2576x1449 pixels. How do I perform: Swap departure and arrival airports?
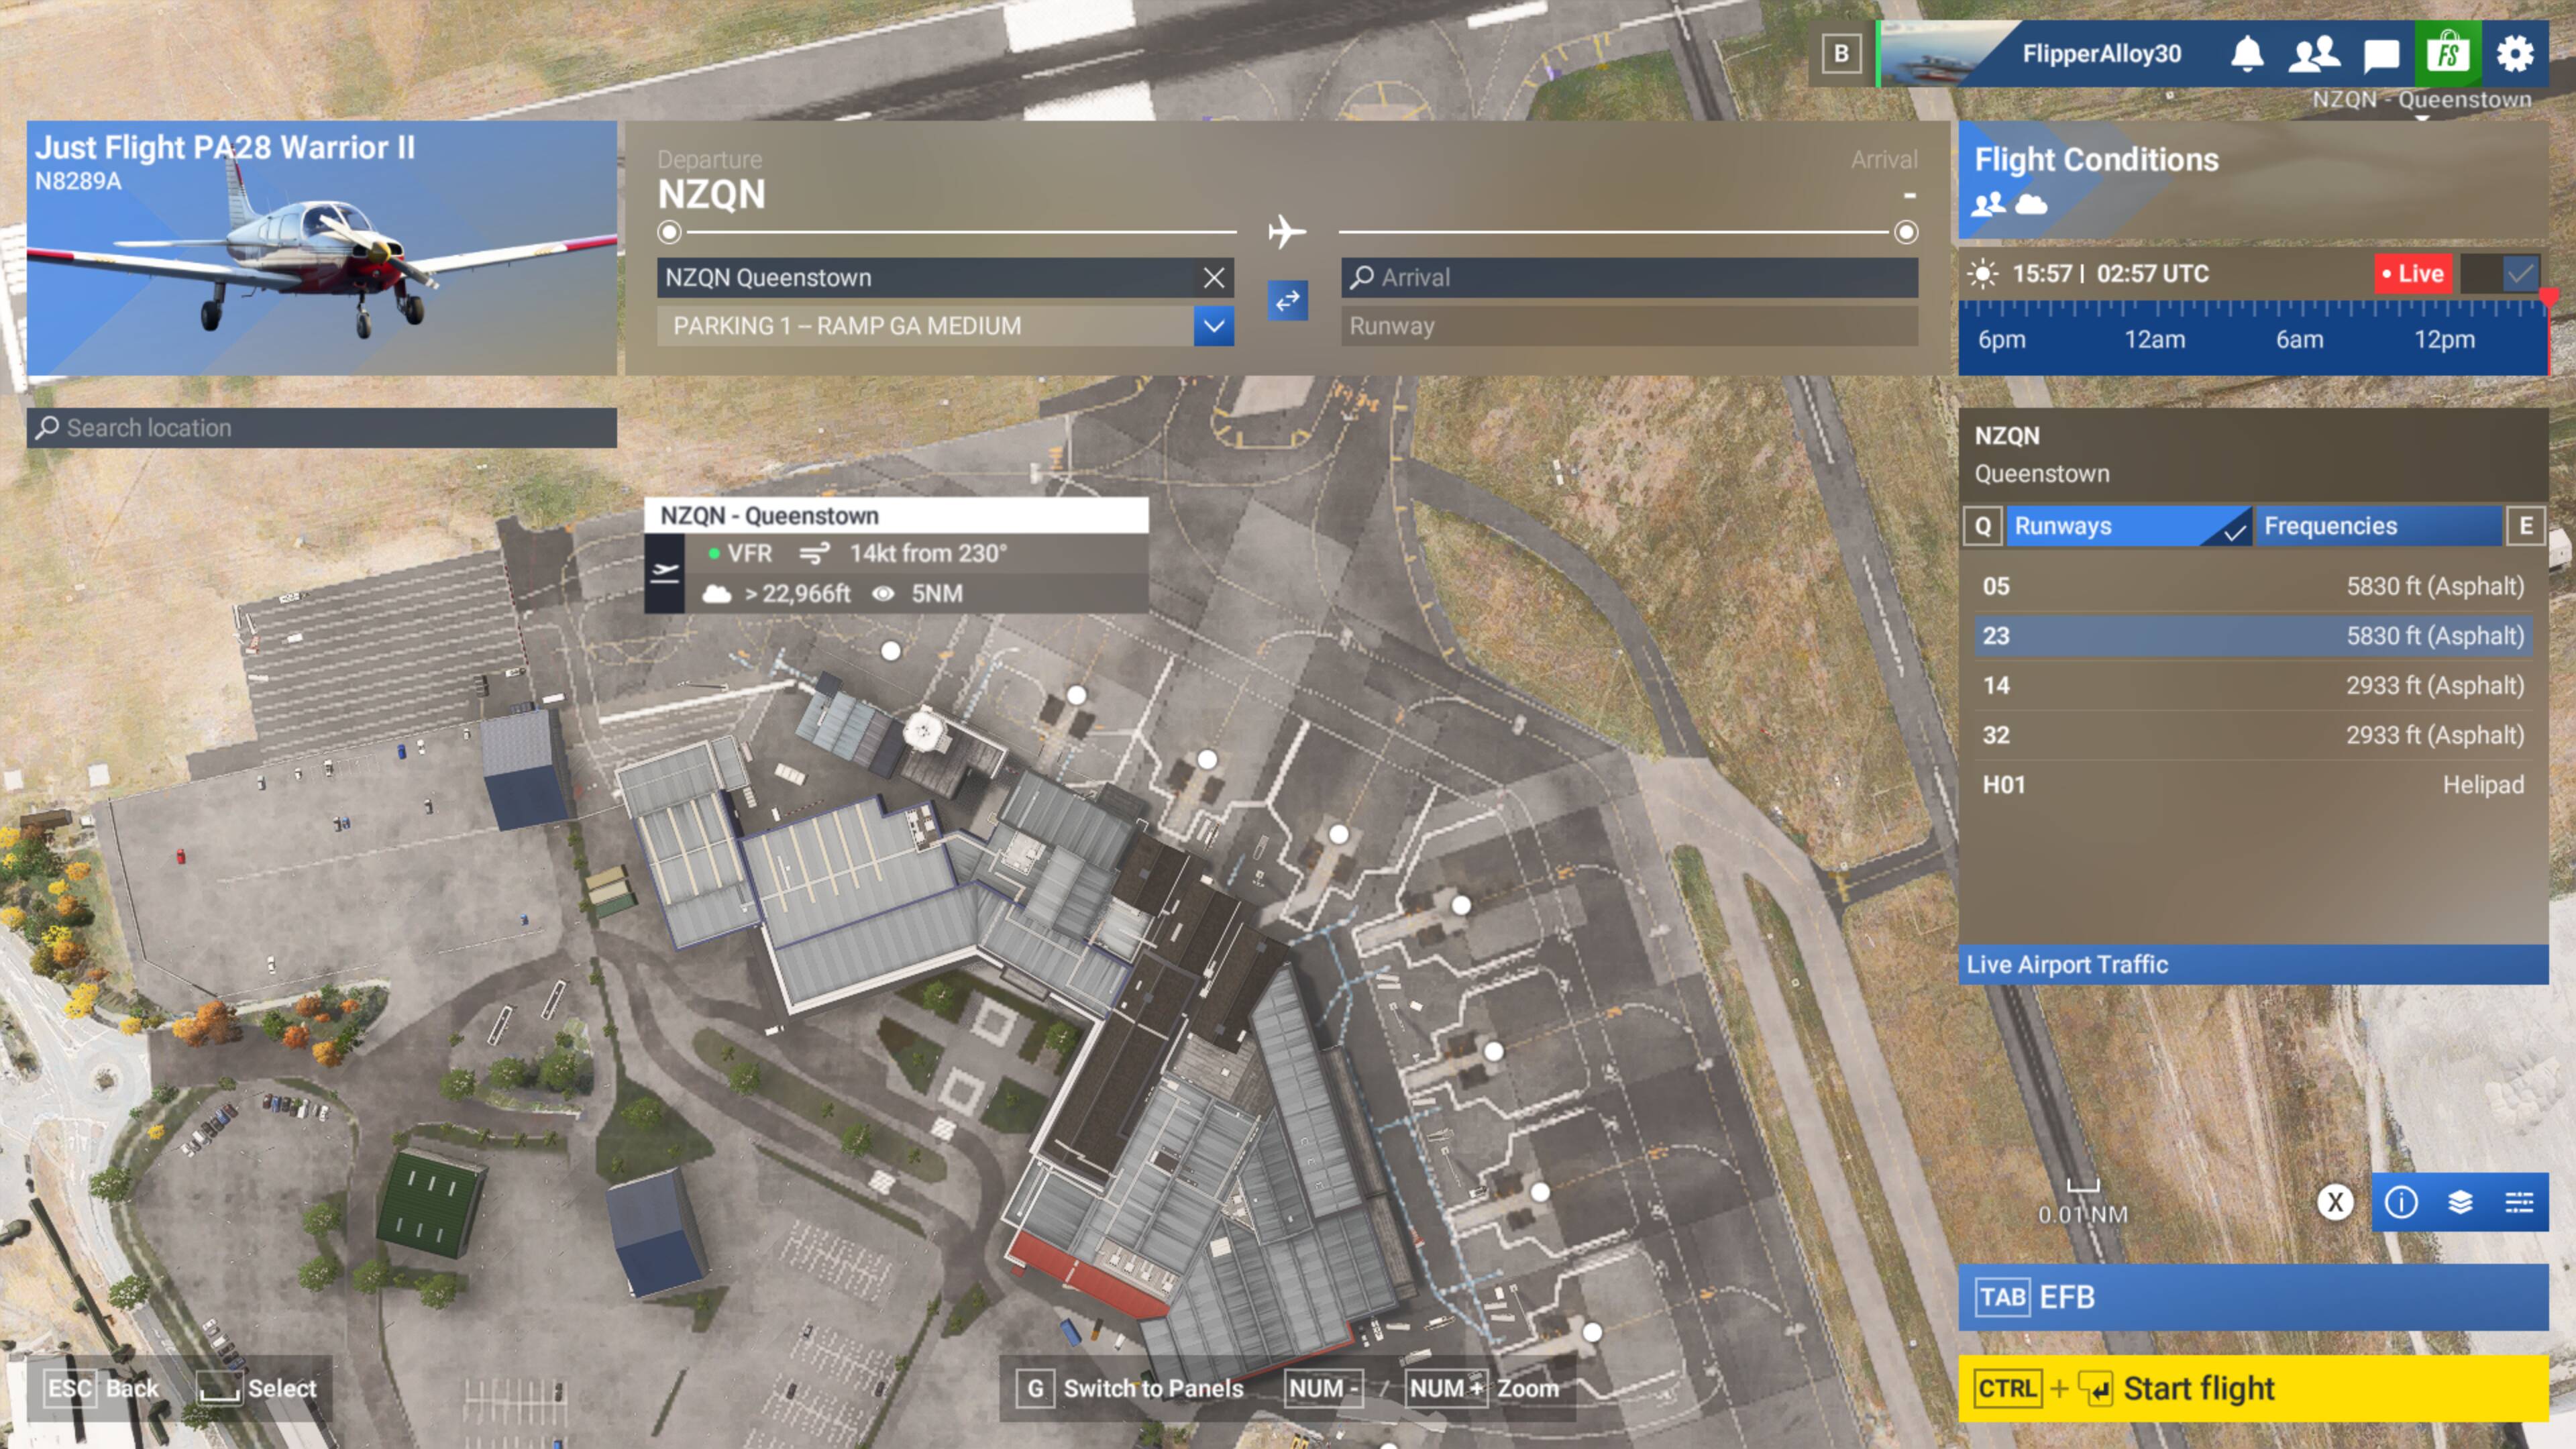pos(1287,300)
